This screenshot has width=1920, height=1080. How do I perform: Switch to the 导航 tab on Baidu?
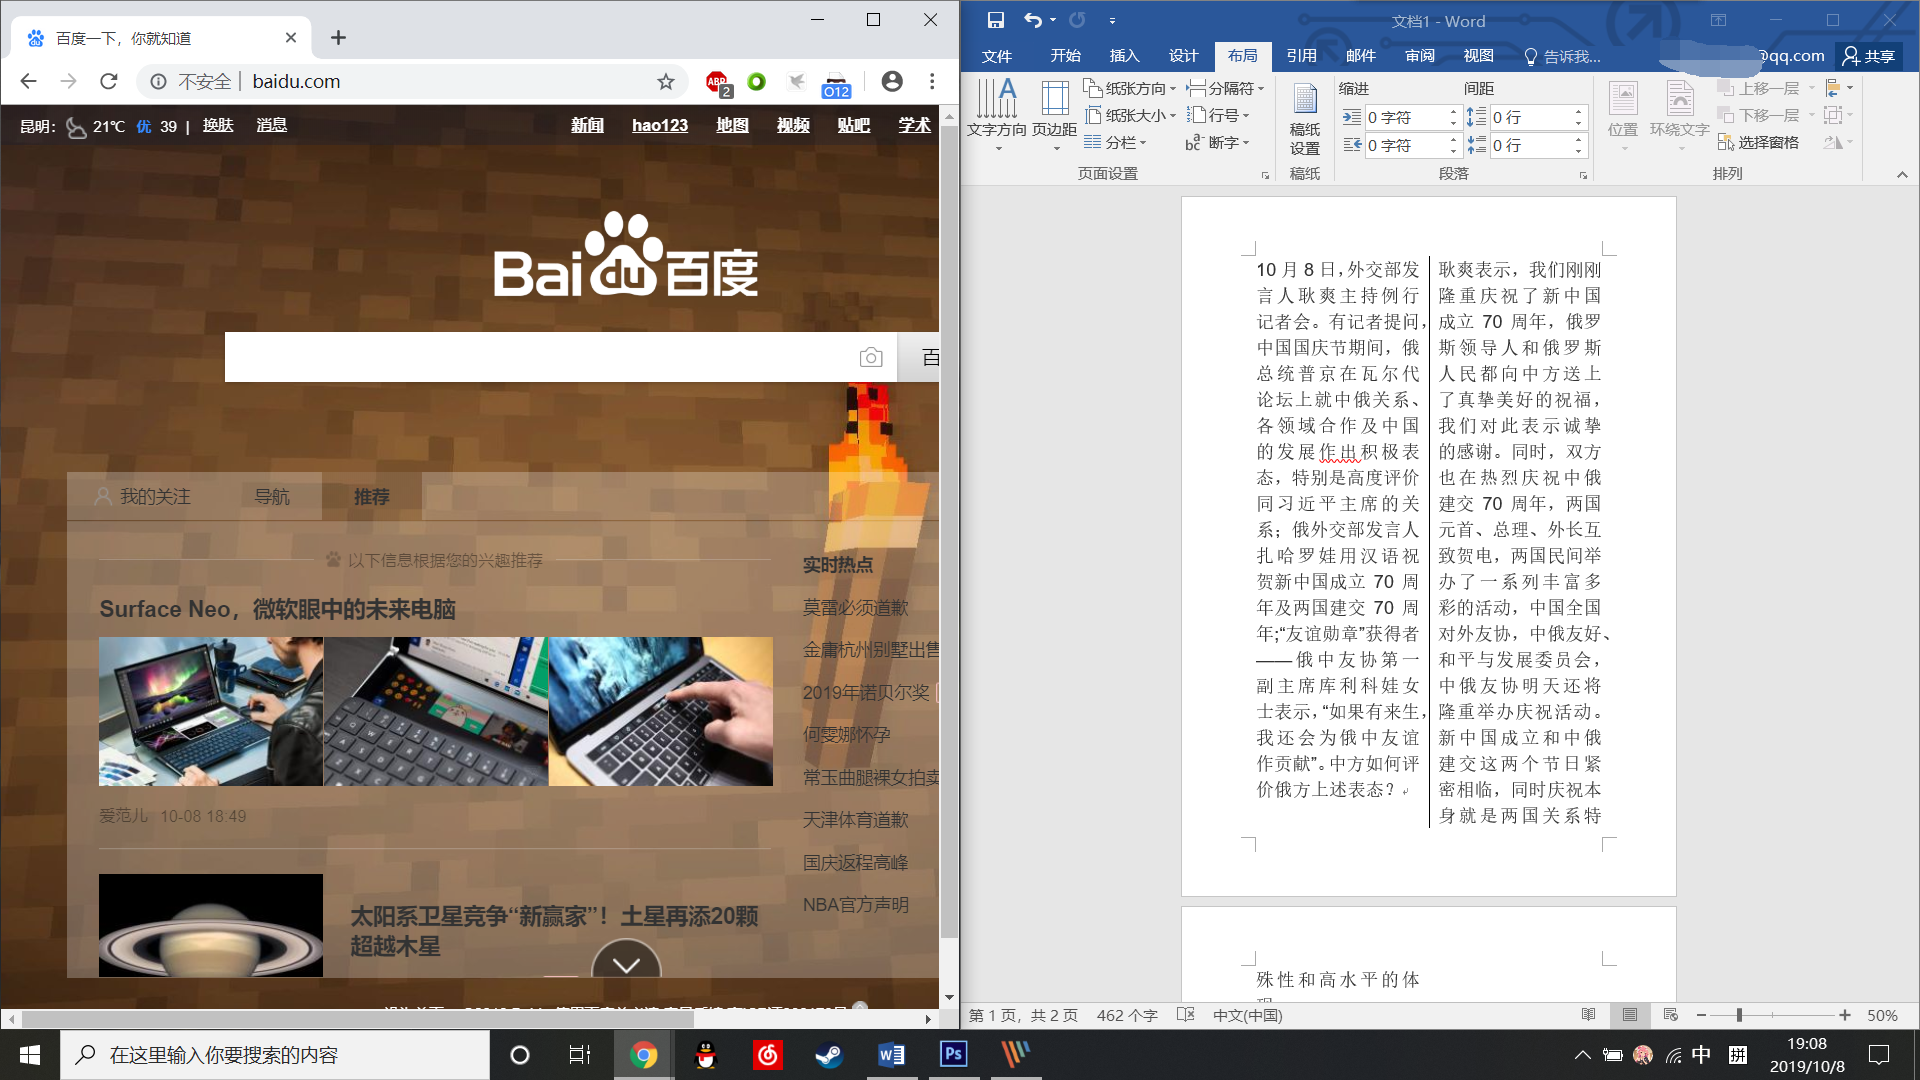(272, 497)
